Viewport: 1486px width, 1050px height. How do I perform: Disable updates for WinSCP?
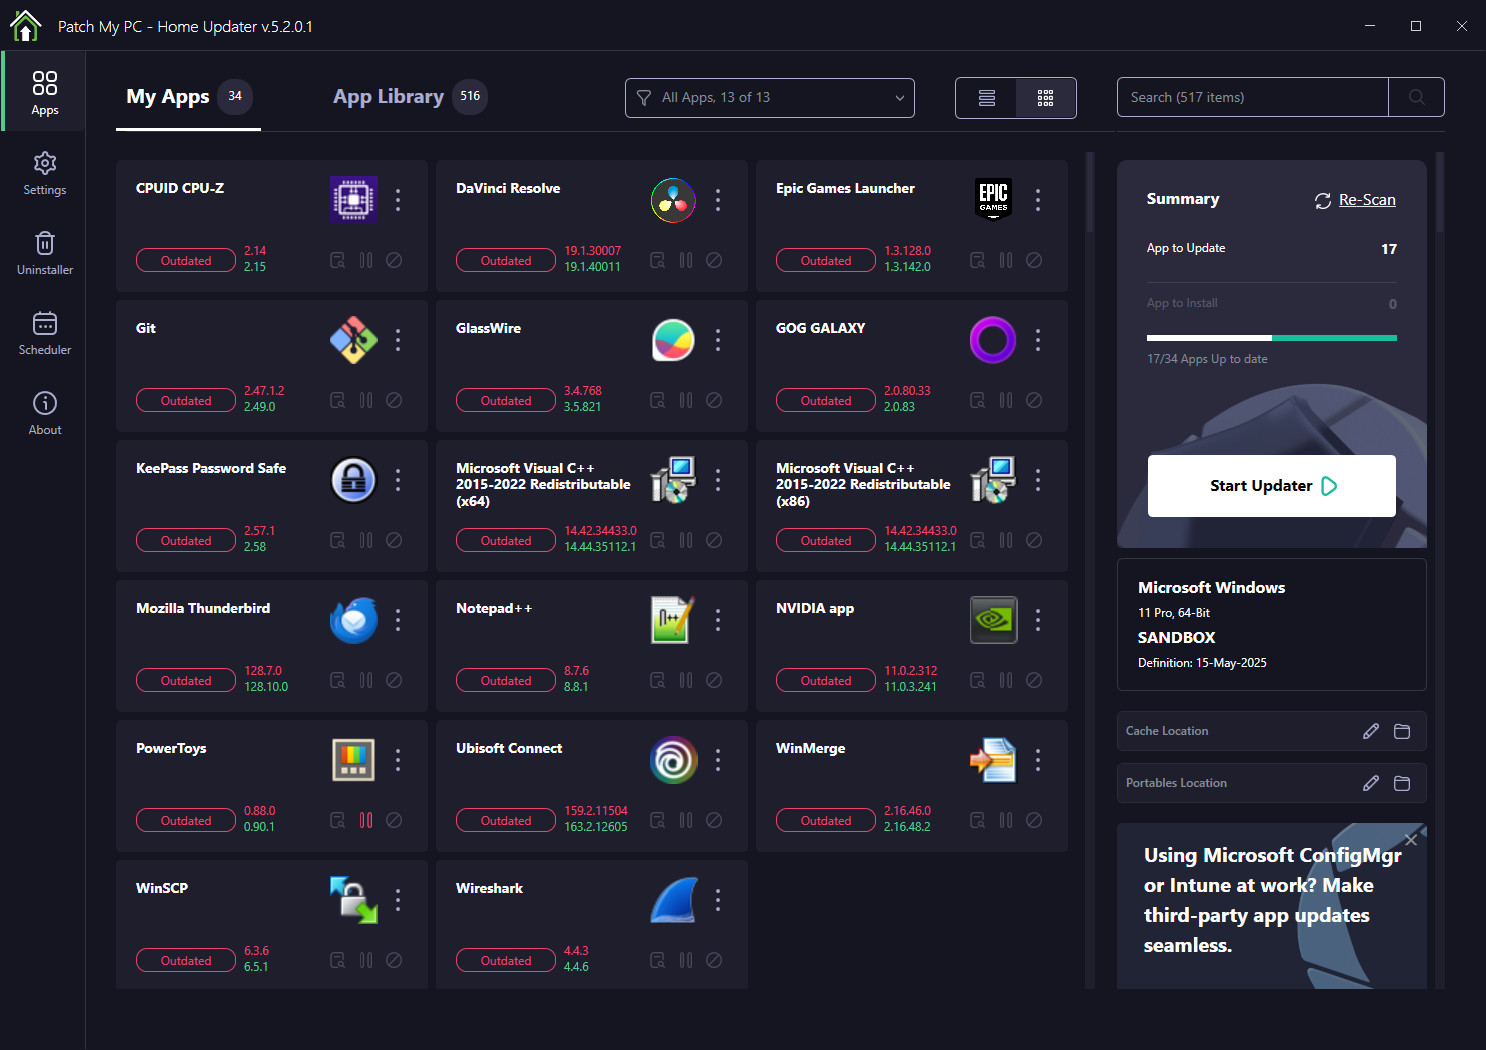click(394, 960)
